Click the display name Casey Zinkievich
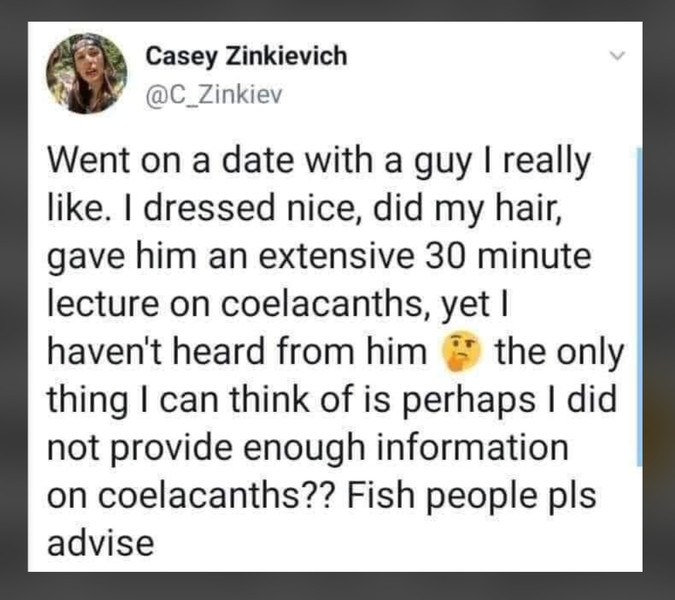 click(247, 56)
